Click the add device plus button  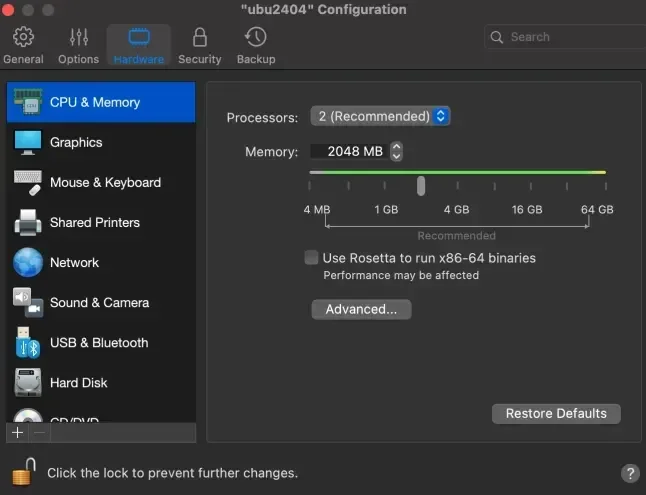17,433
